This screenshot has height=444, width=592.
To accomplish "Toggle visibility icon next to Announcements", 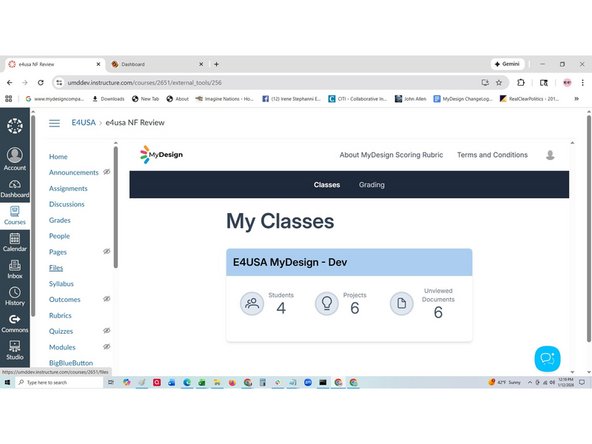I will [107, 172].
